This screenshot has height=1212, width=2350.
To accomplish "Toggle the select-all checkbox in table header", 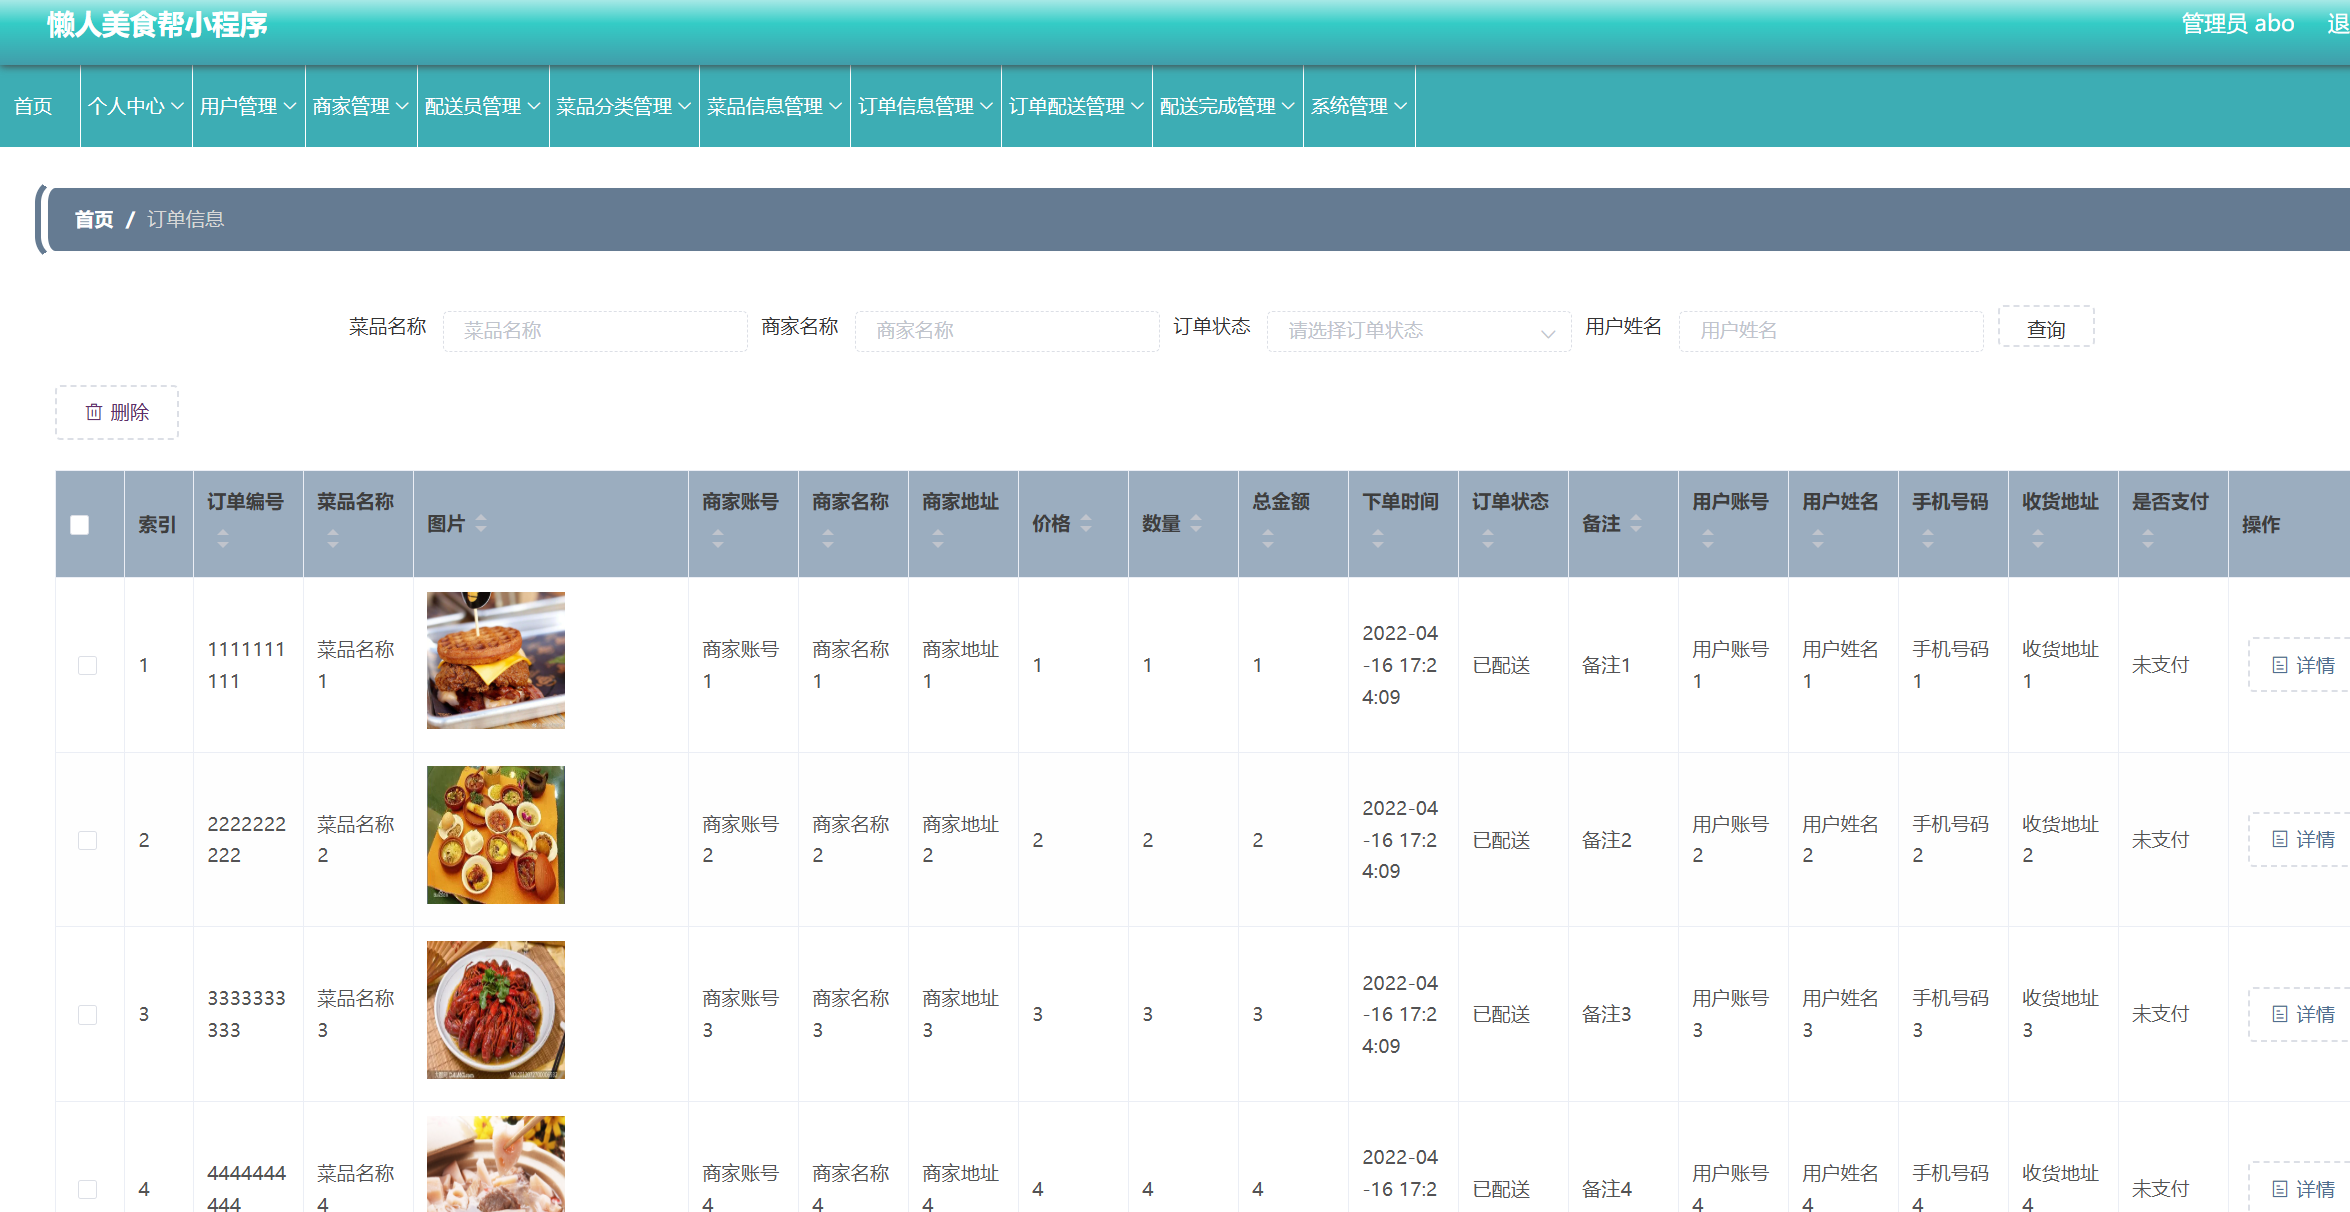I will pos(79,523).
